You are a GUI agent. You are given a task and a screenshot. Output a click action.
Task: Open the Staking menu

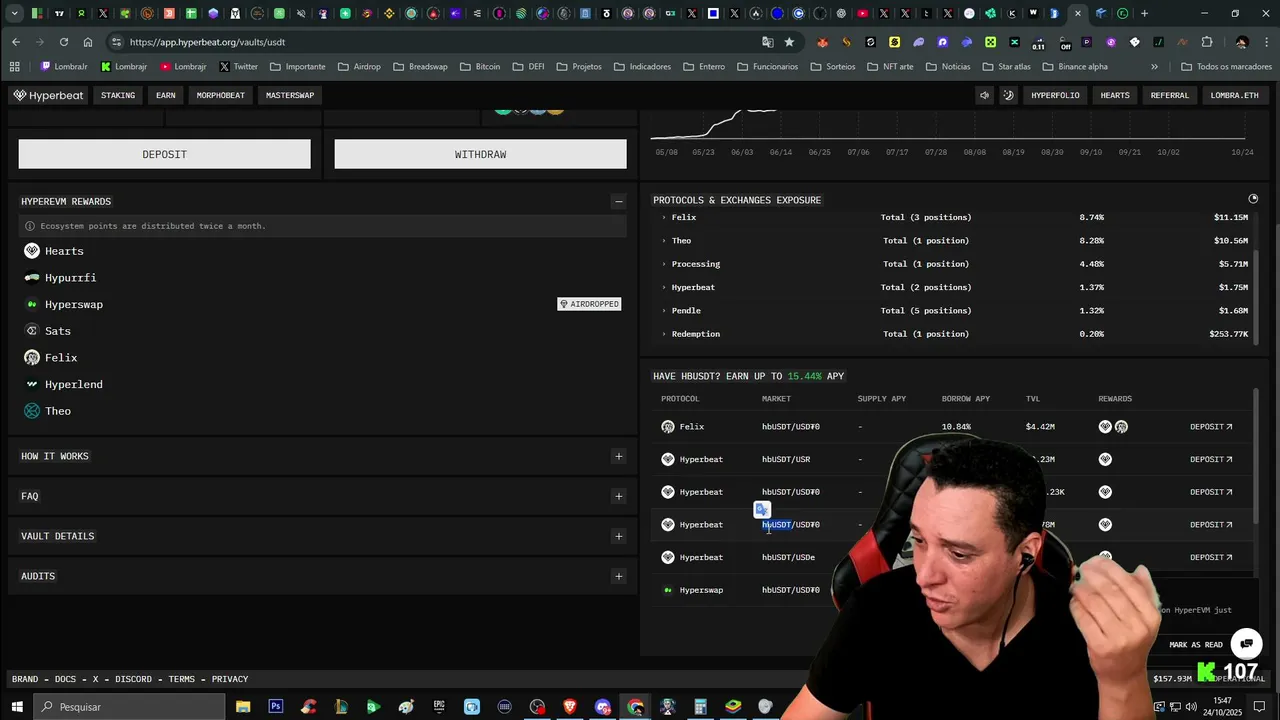pyautogui.click(x=118, y=95)
